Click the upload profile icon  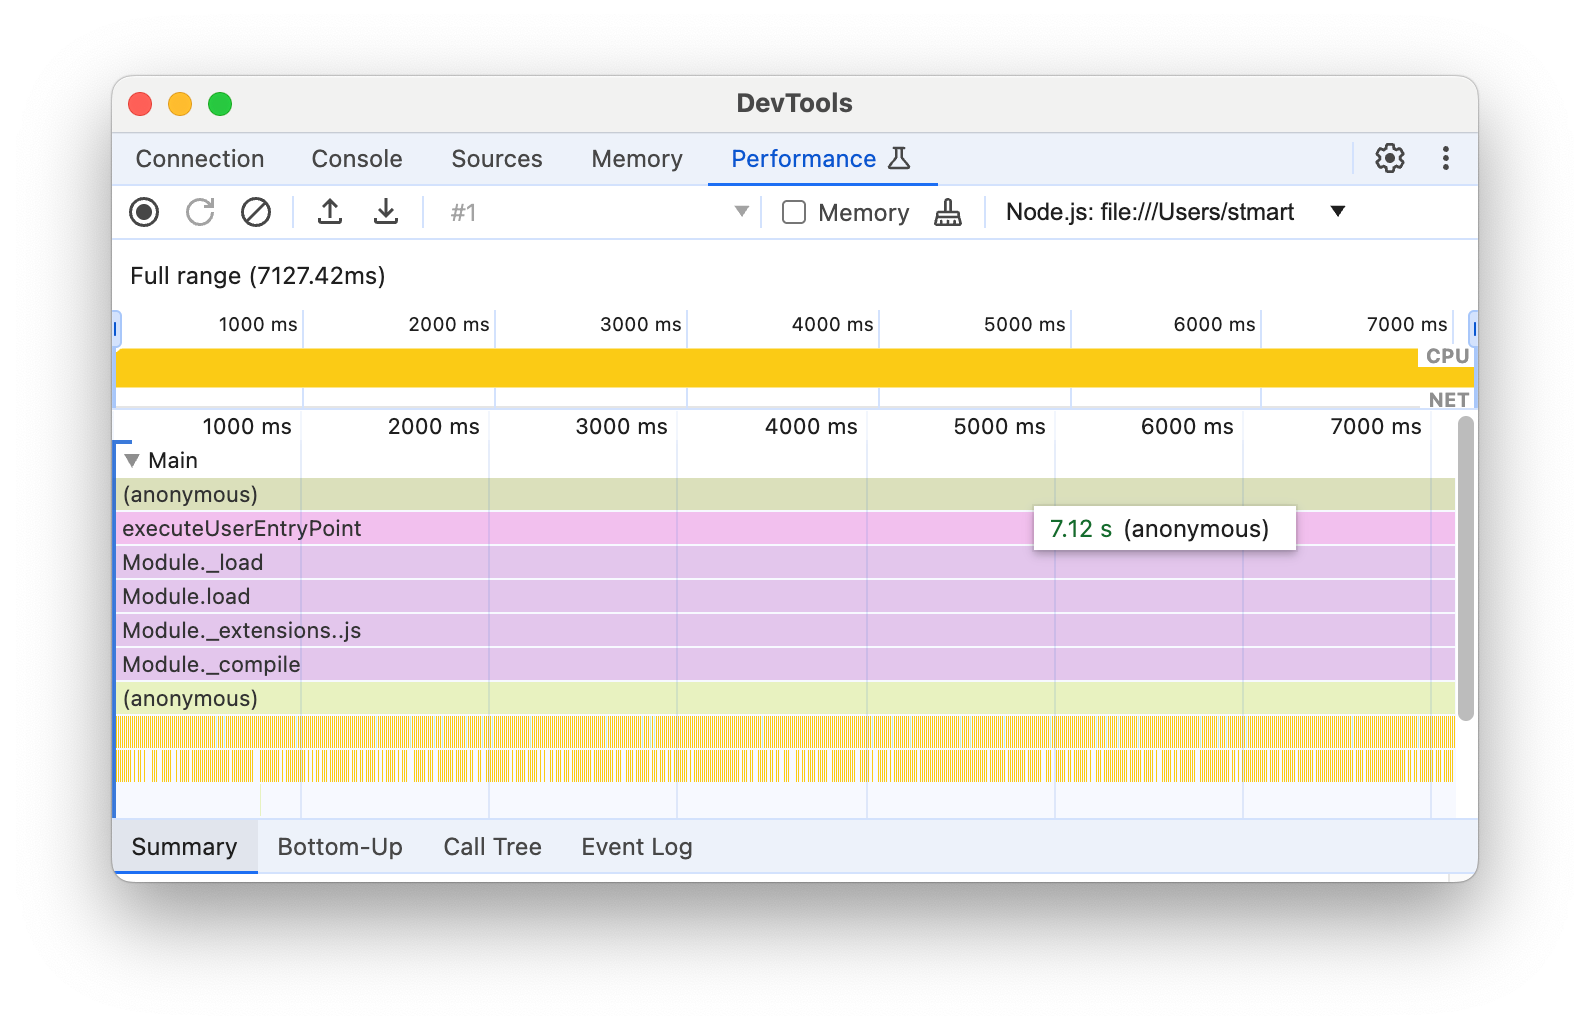(330, 212)
